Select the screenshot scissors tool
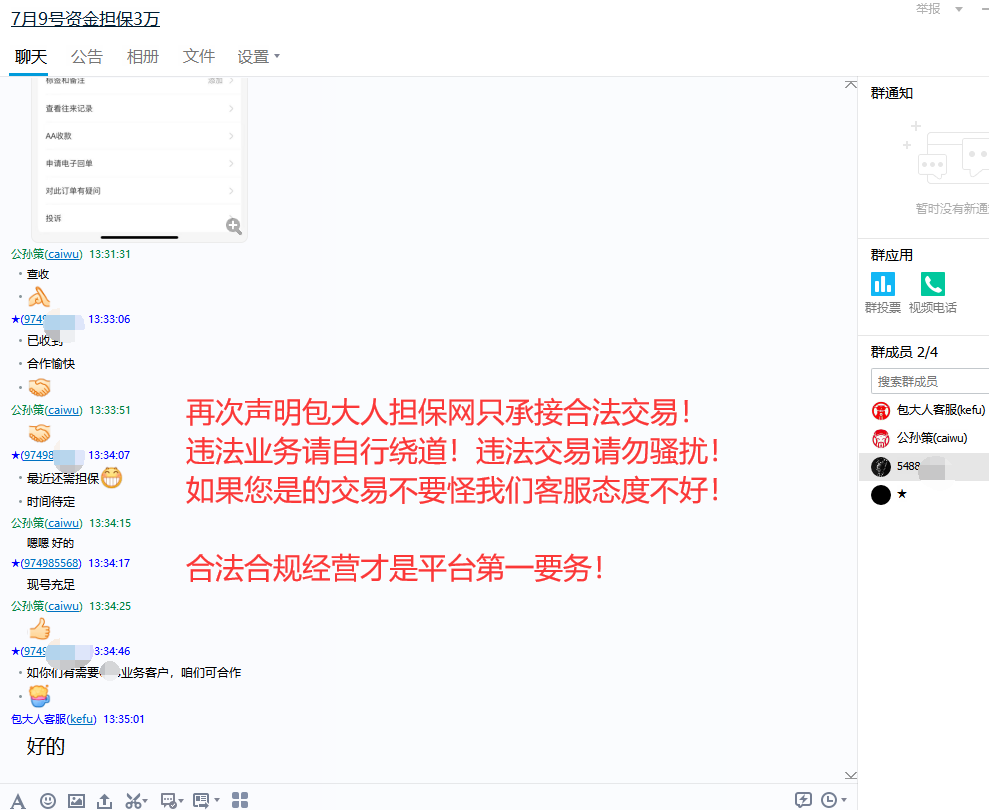 coord(133,800)
